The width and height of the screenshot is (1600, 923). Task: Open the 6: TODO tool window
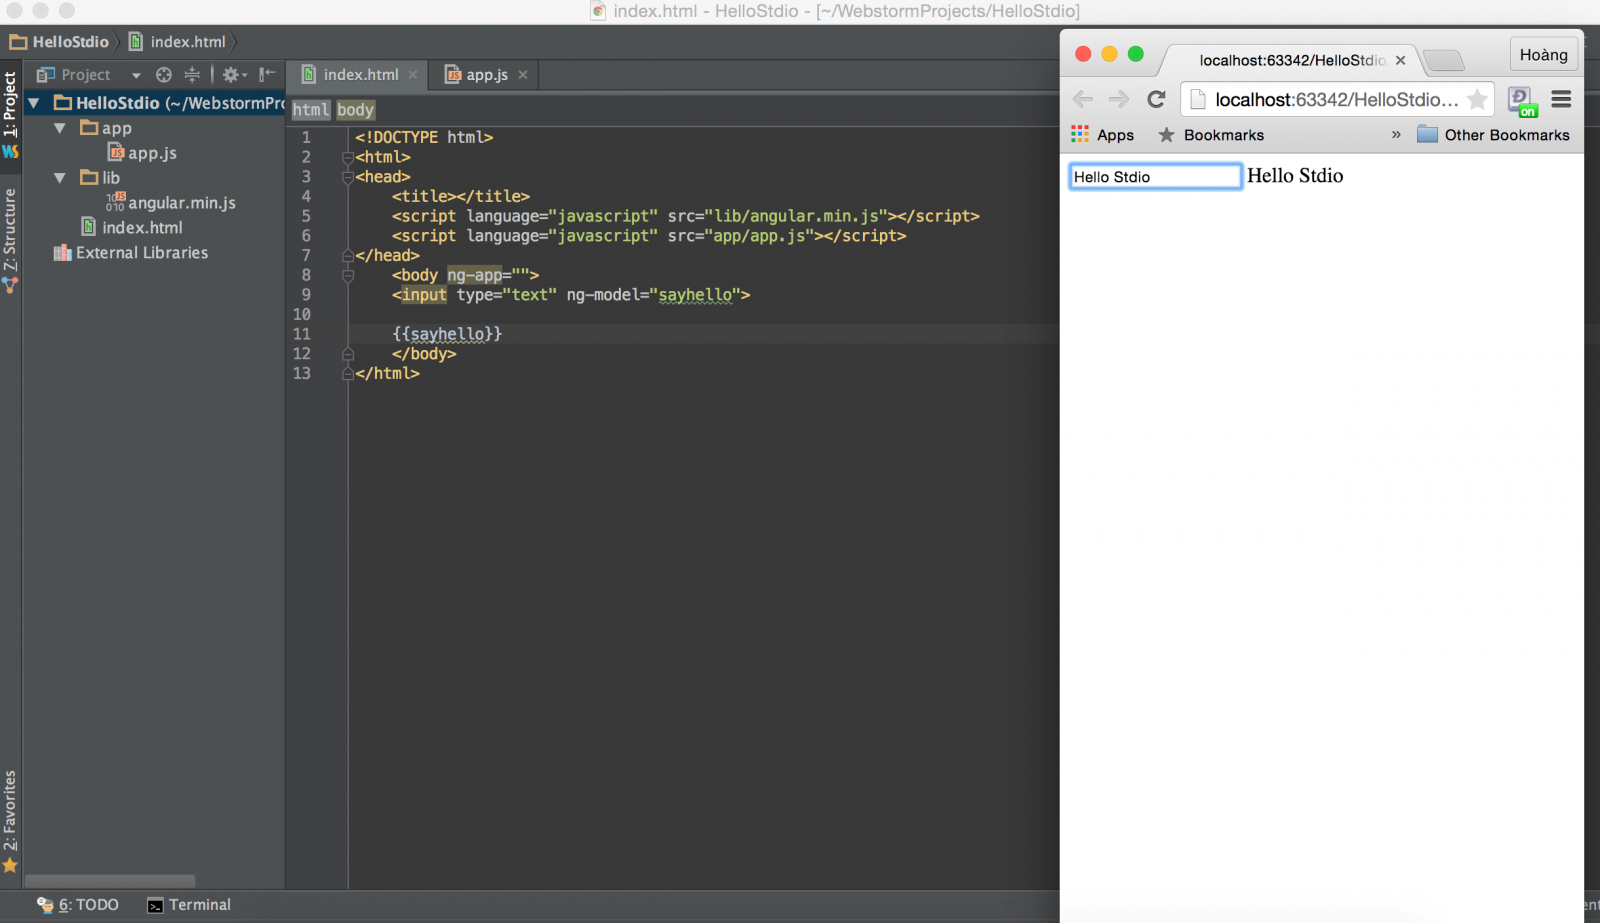pos(78,905)
